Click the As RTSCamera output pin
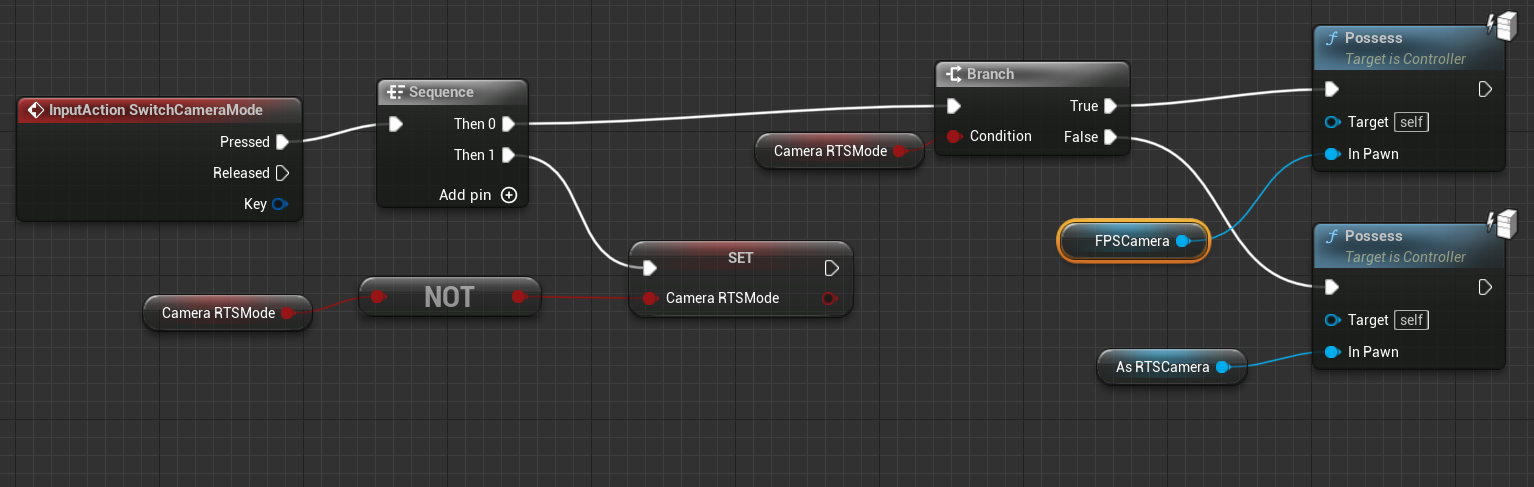Image resolution: width=1534 pixels, height=487 pixels. tap(1221, 367)
